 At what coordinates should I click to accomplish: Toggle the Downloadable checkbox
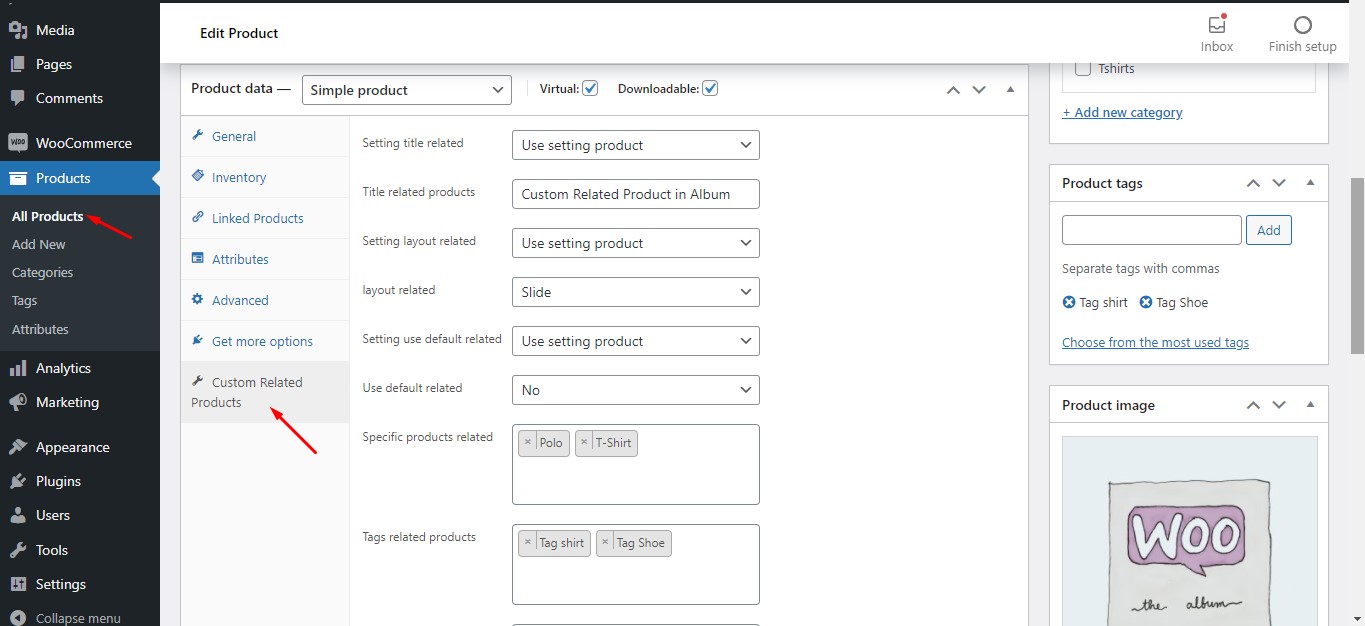point(710,88)
